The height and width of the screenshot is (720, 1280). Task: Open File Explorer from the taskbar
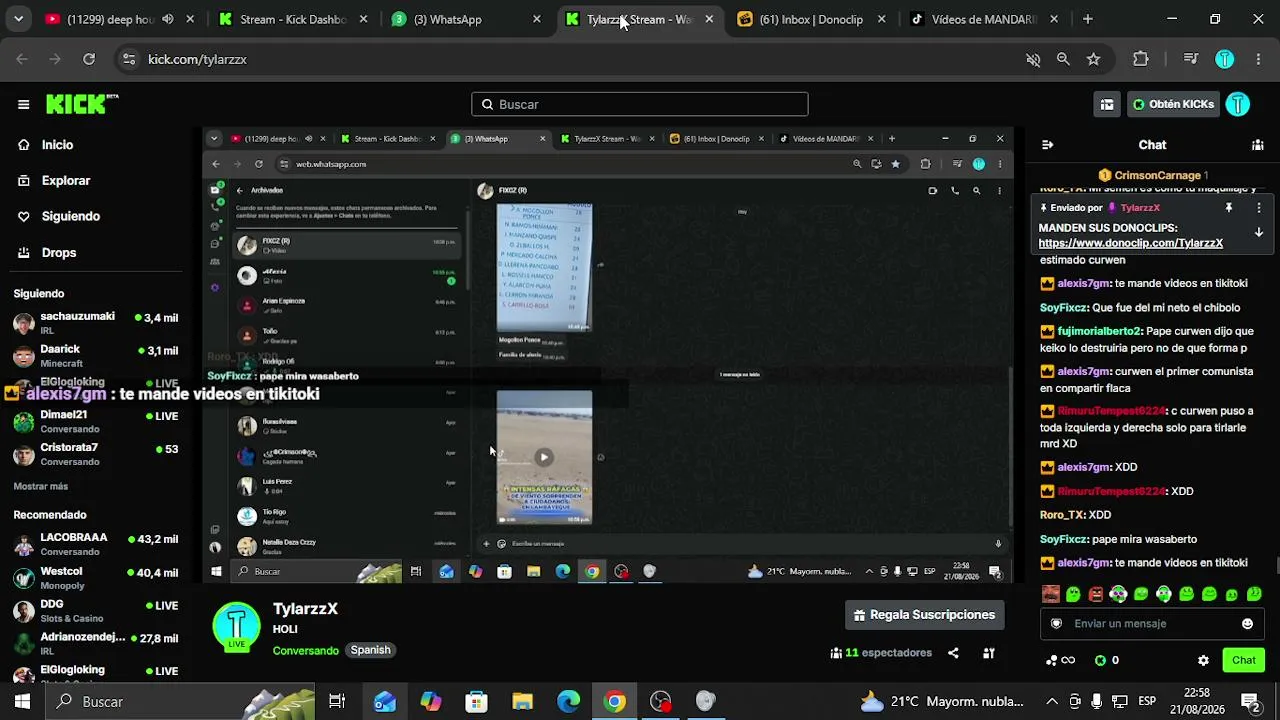(x=522, y=701)
